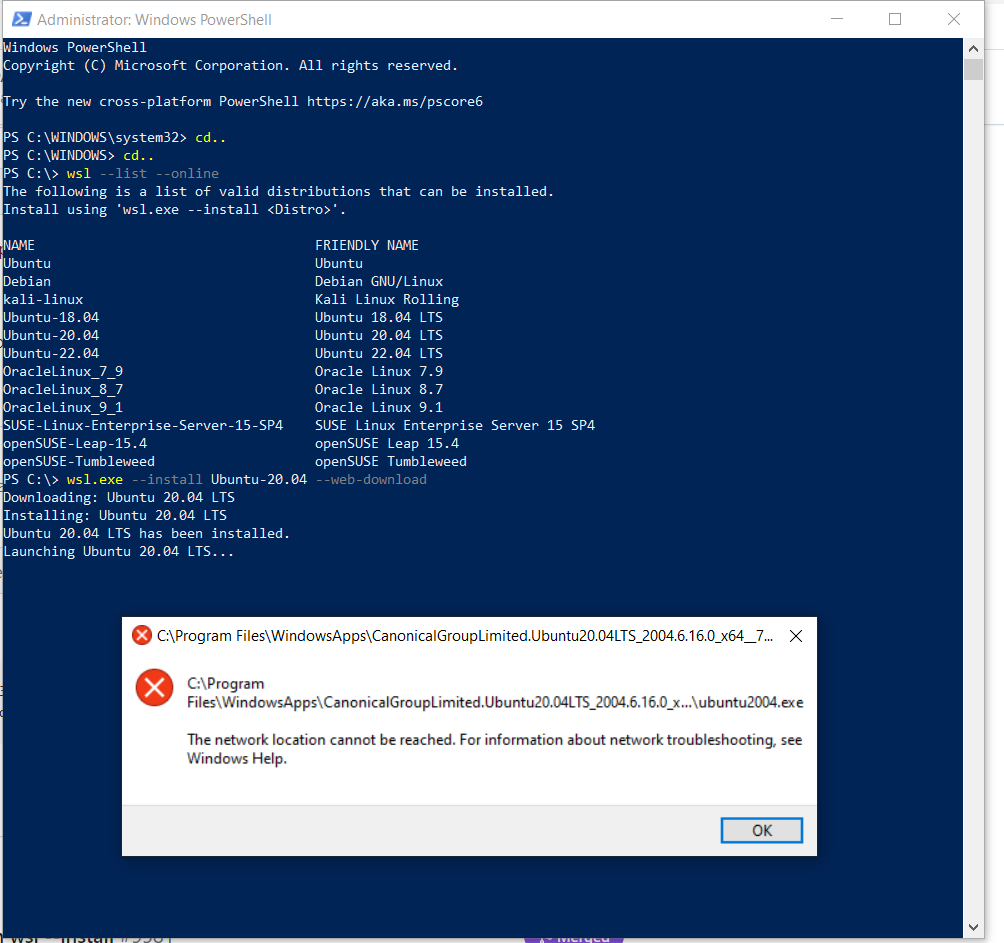
Task: Click 'openSUSE-Tumbleweed' in the distro list
Action: click(79, 461)
